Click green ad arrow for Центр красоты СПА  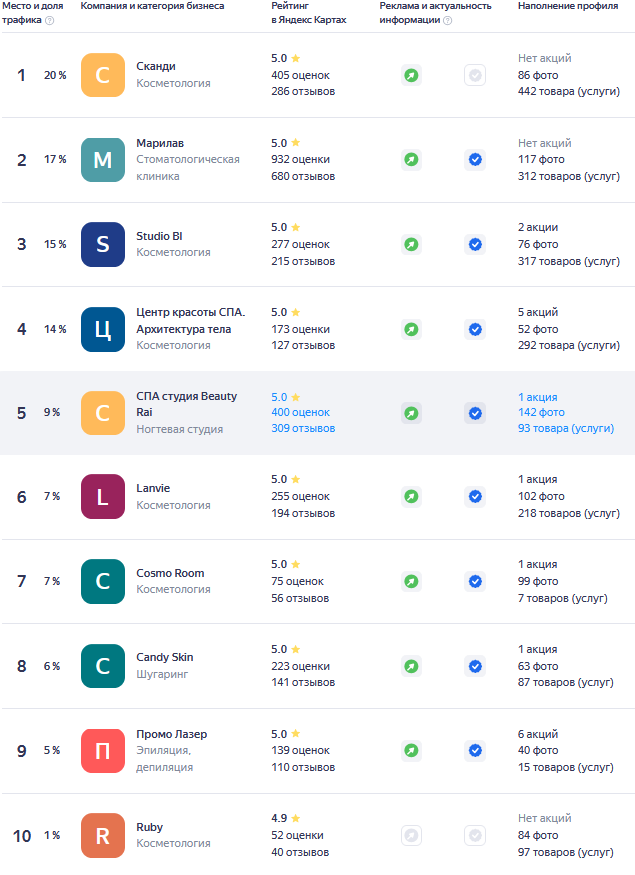(x=411, y=329)
